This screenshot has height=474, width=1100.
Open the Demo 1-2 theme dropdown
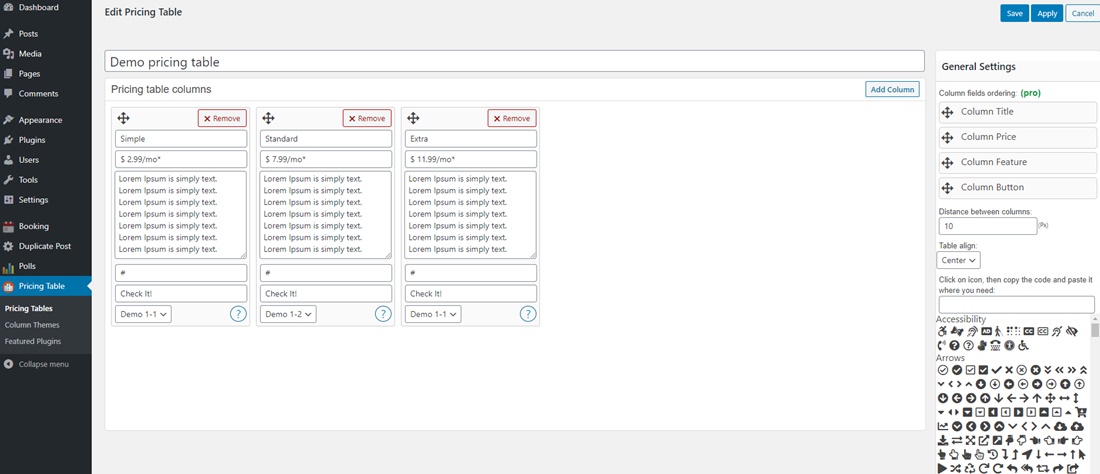288,314
